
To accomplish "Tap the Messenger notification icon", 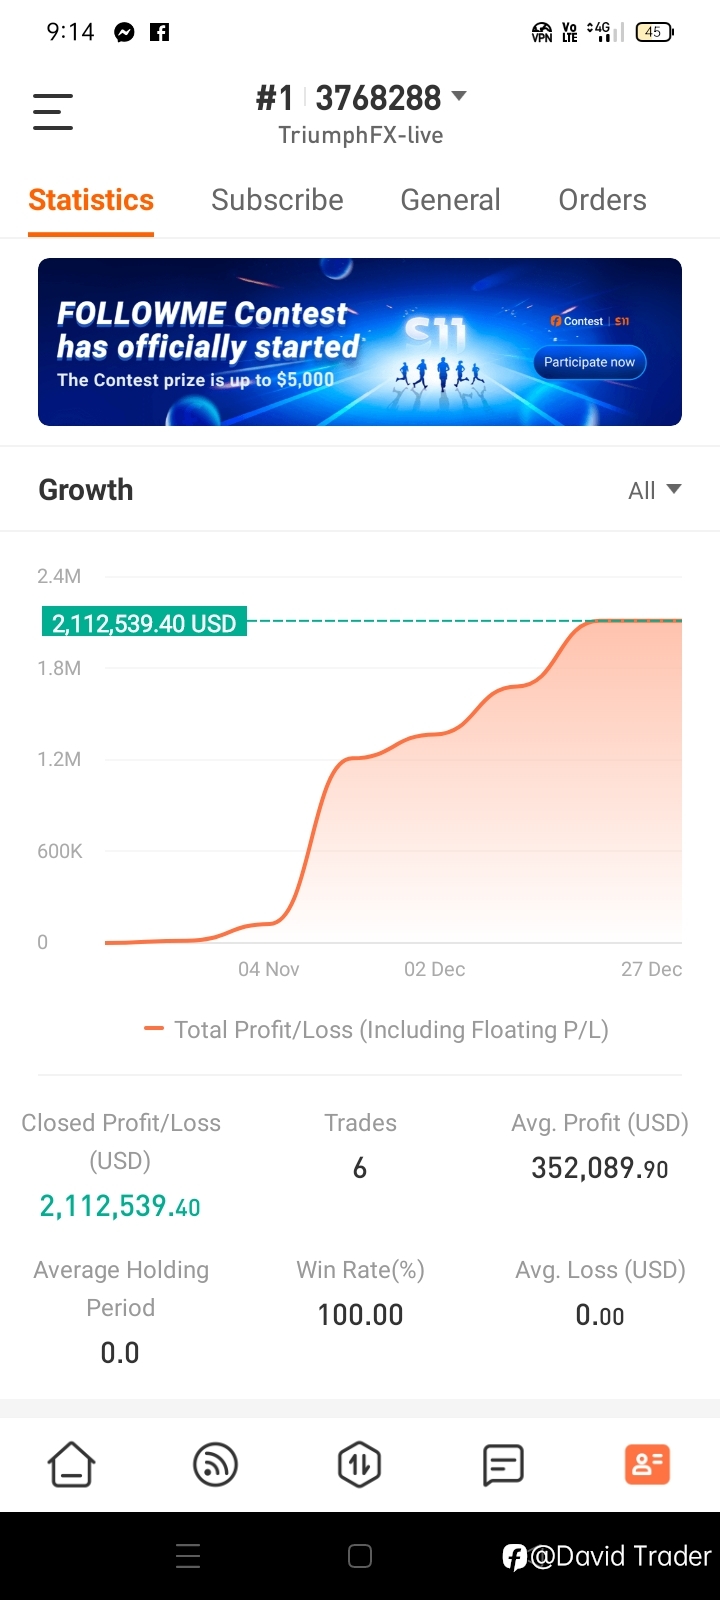I will (125, 32).
